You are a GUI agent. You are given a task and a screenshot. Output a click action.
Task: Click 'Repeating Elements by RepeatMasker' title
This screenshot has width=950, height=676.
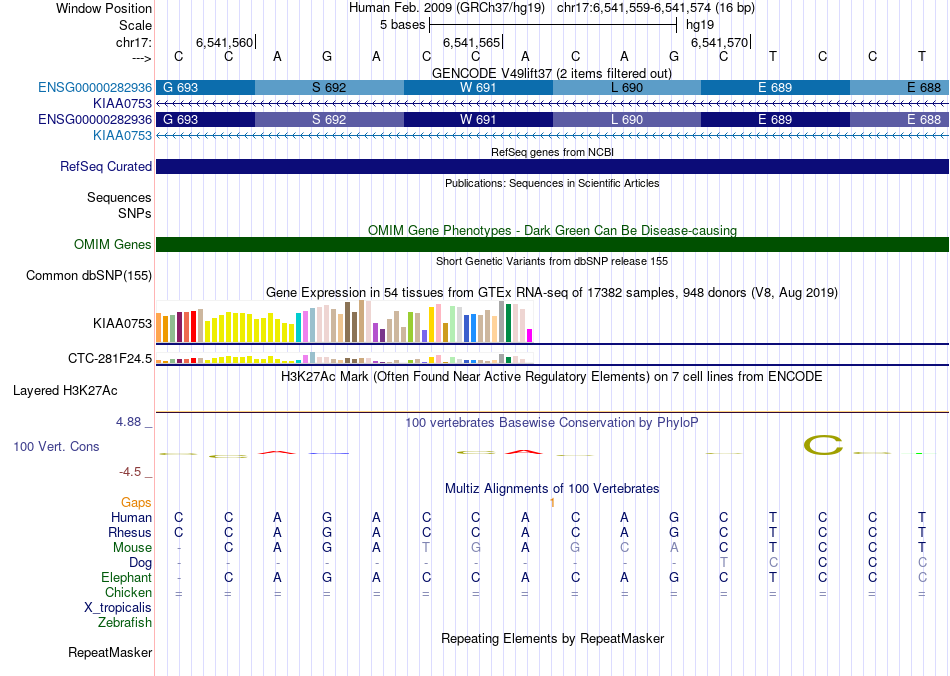point(553,638)
